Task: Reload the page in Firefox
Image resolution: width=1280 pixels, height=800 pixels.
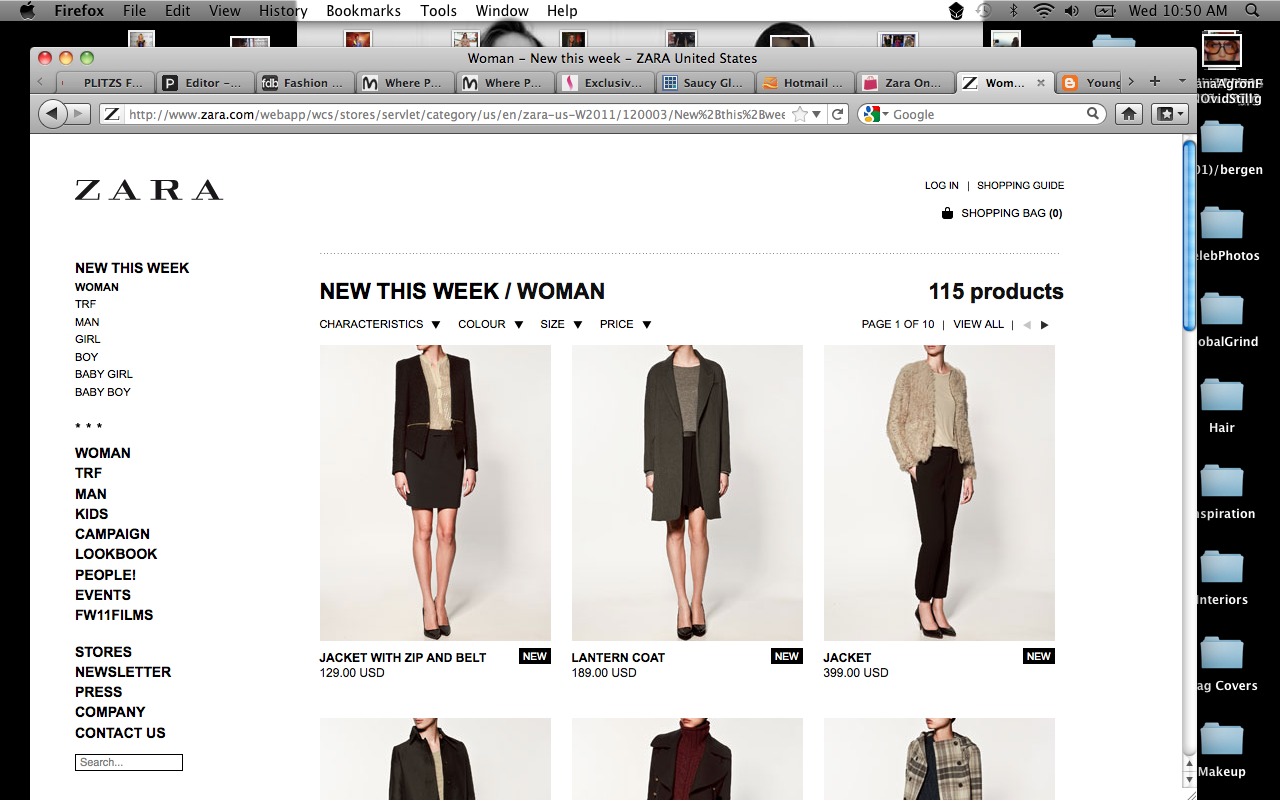Action: point(837,113)
